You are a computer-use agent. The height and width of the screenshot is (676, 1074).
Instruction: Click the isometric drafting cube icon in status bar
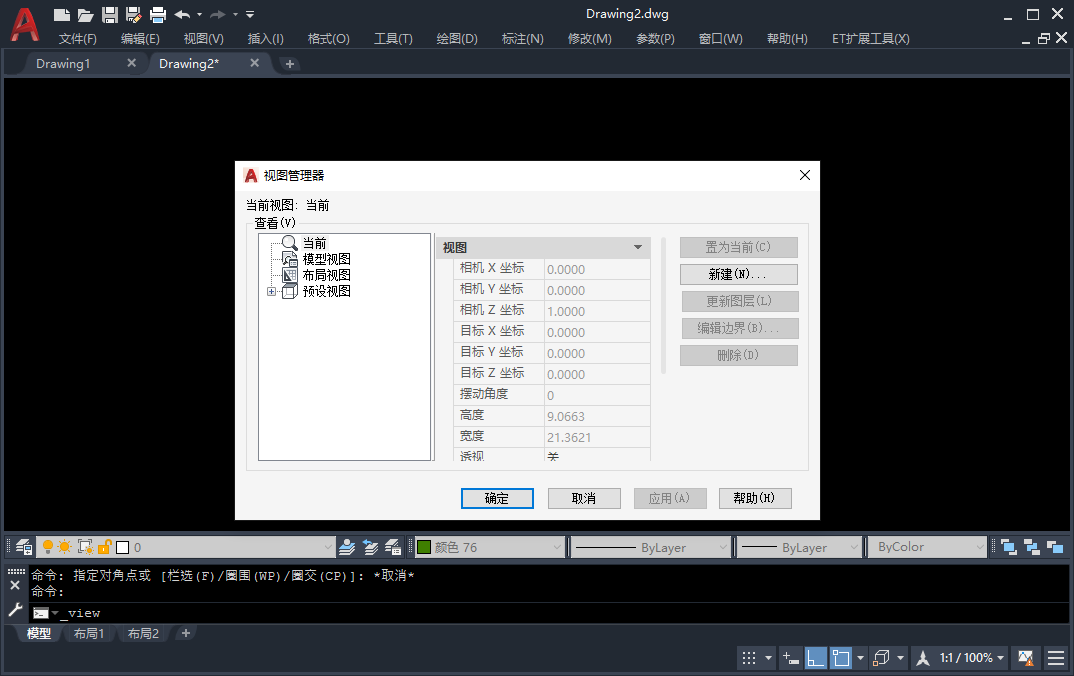882,657
